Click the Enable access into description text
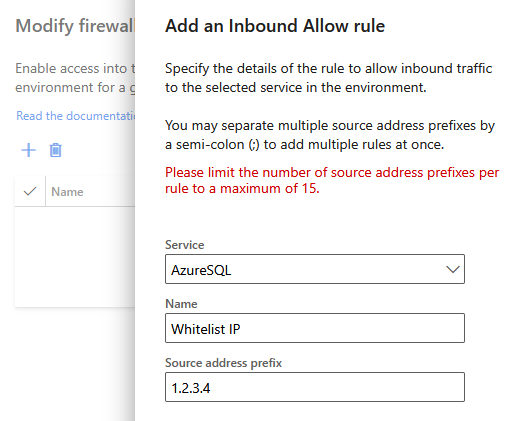Image resolution: width=518 pixels, height=421 pixels. tap(75, 78)
